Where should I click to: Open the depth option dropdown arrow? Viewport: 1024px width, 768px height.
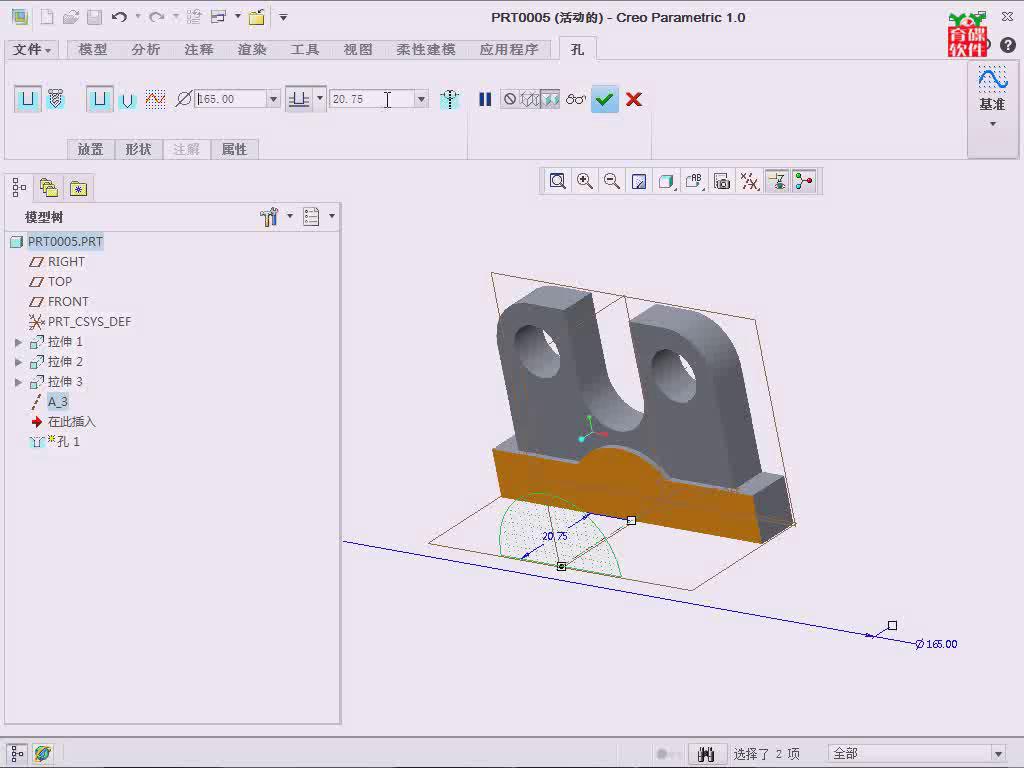(320, 99)
